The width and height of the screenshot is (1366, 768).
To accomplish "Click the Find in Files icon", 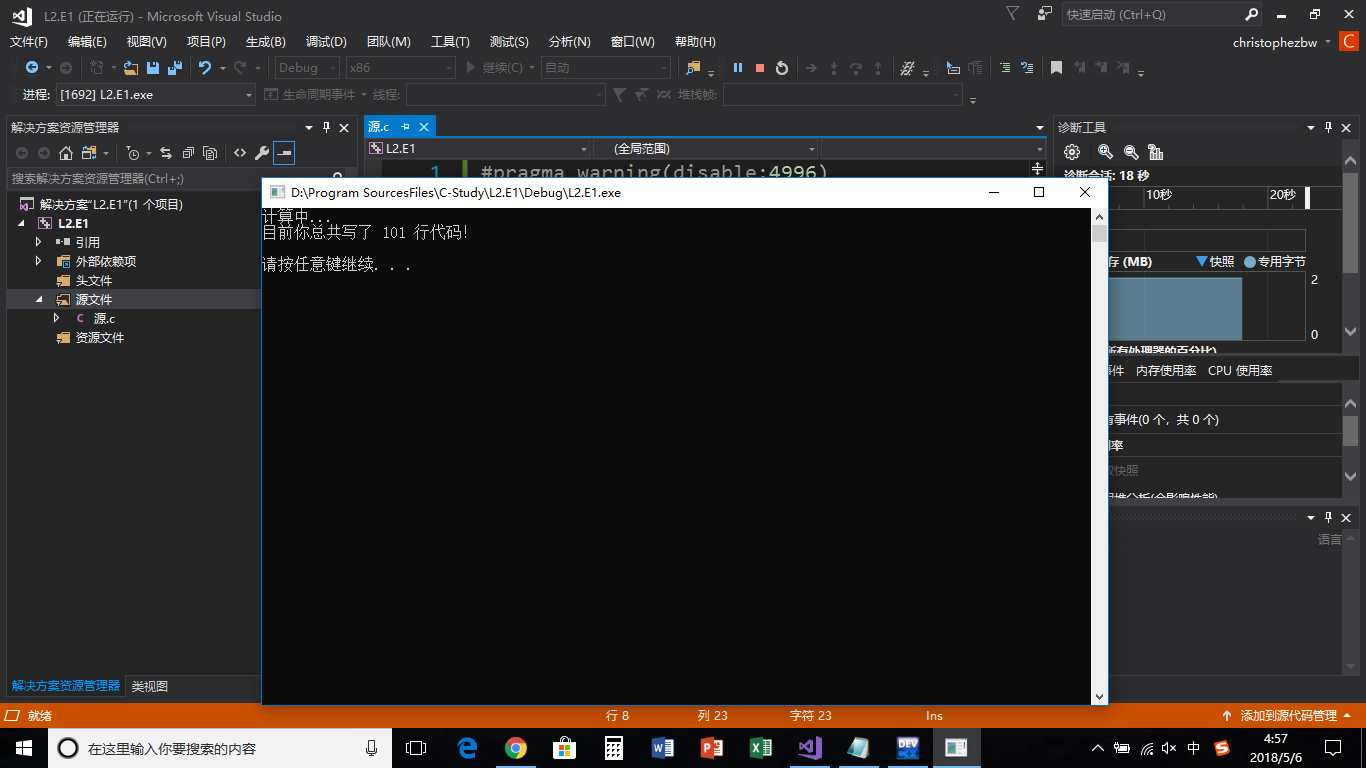I will (694, 68).
